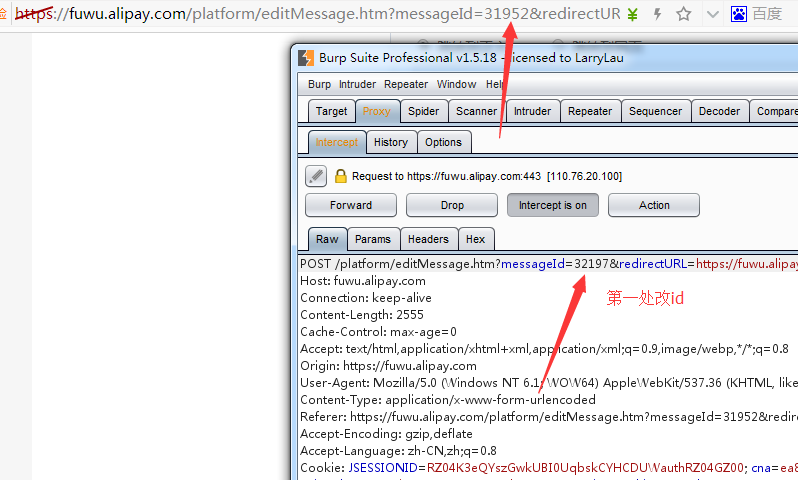Click the User-Agent header line
Image resolution: width=798 pixels, height=480 pixels.
[549, 383]
